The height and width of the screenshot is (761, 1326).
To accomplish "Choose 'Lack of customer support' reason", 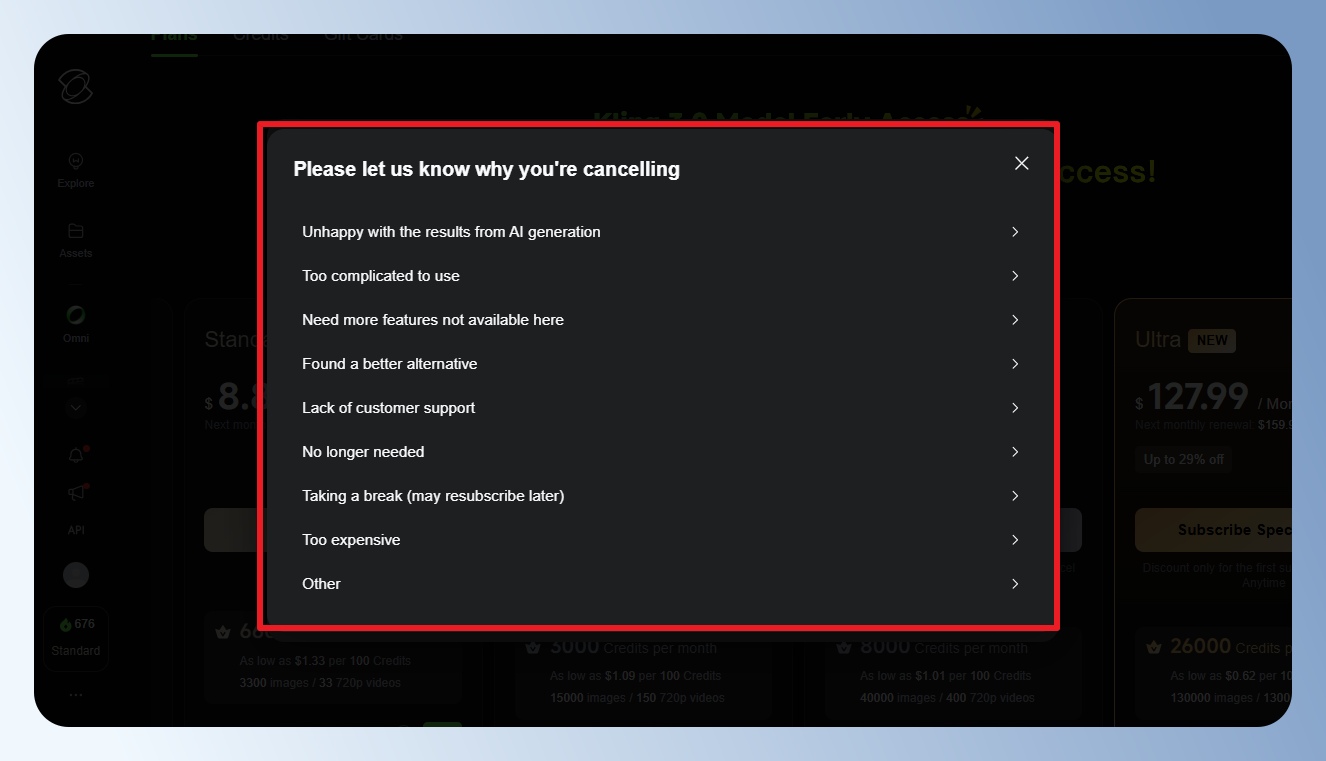I will 389,408.
